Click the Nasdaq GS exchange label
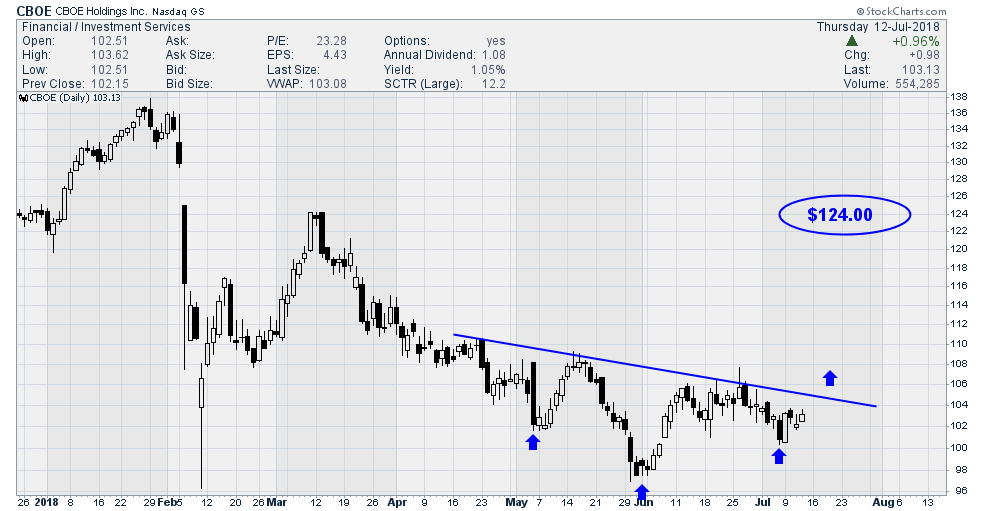 178,11
